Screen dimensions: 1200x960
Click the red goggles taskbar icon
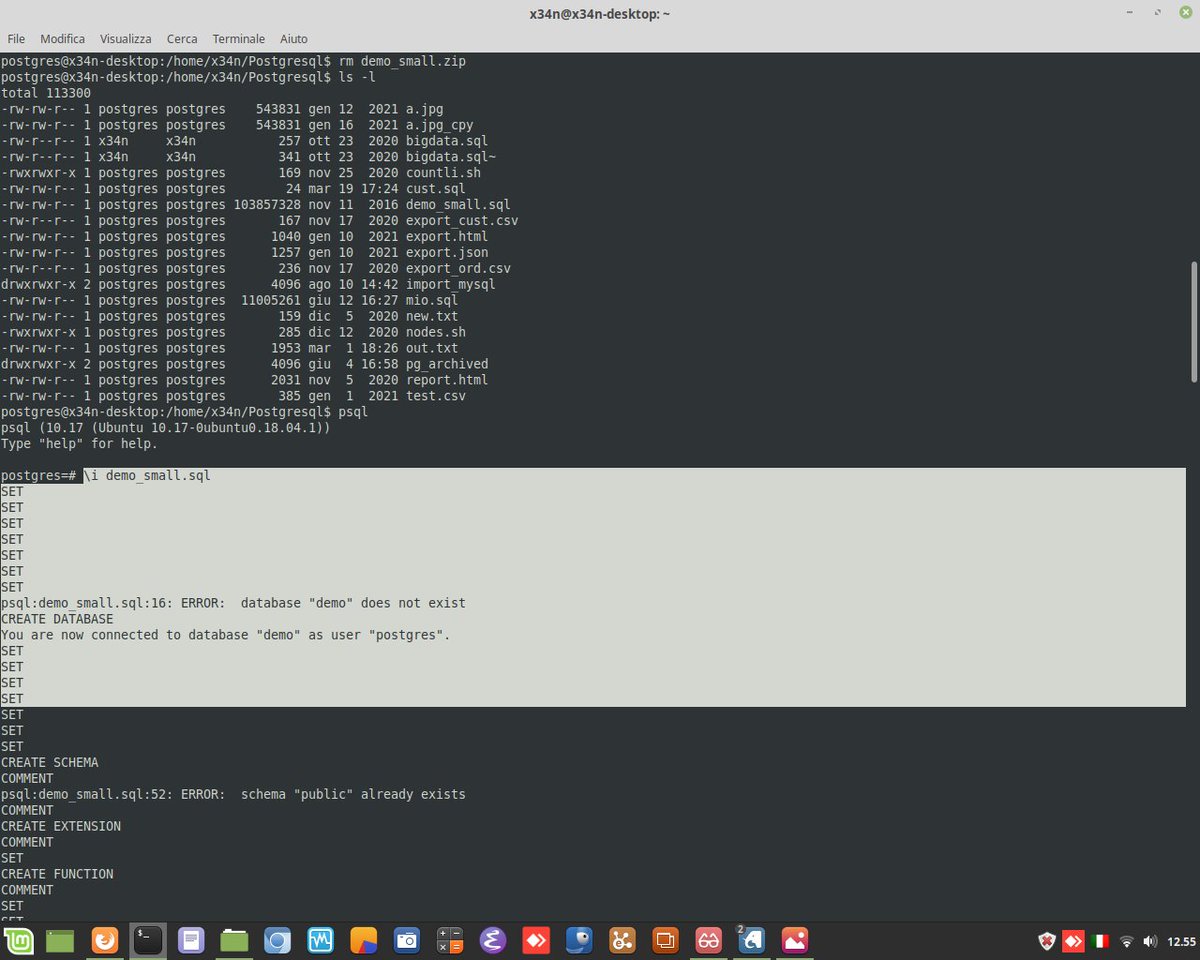pyautogui.click(x=707, y=940)
